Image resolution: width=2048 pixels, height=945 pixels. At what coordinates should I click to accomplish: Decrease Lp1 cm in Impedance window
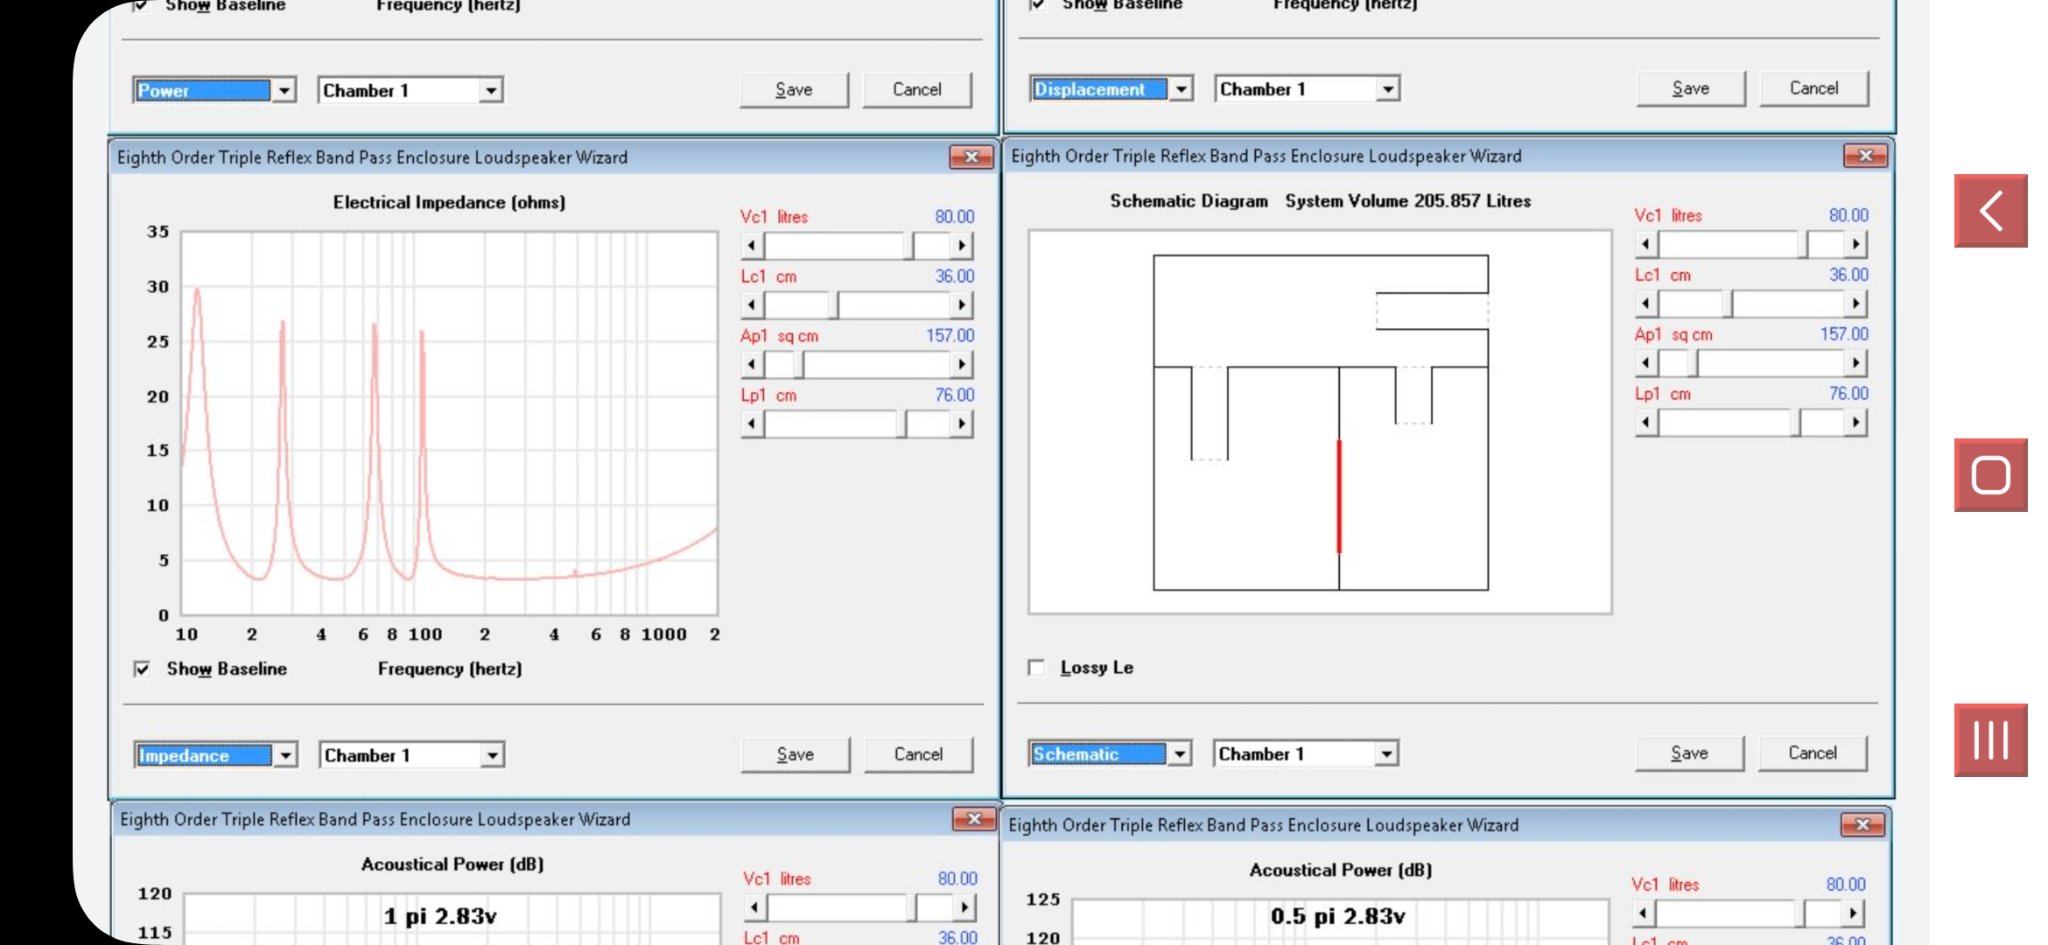tap(752, 424)
